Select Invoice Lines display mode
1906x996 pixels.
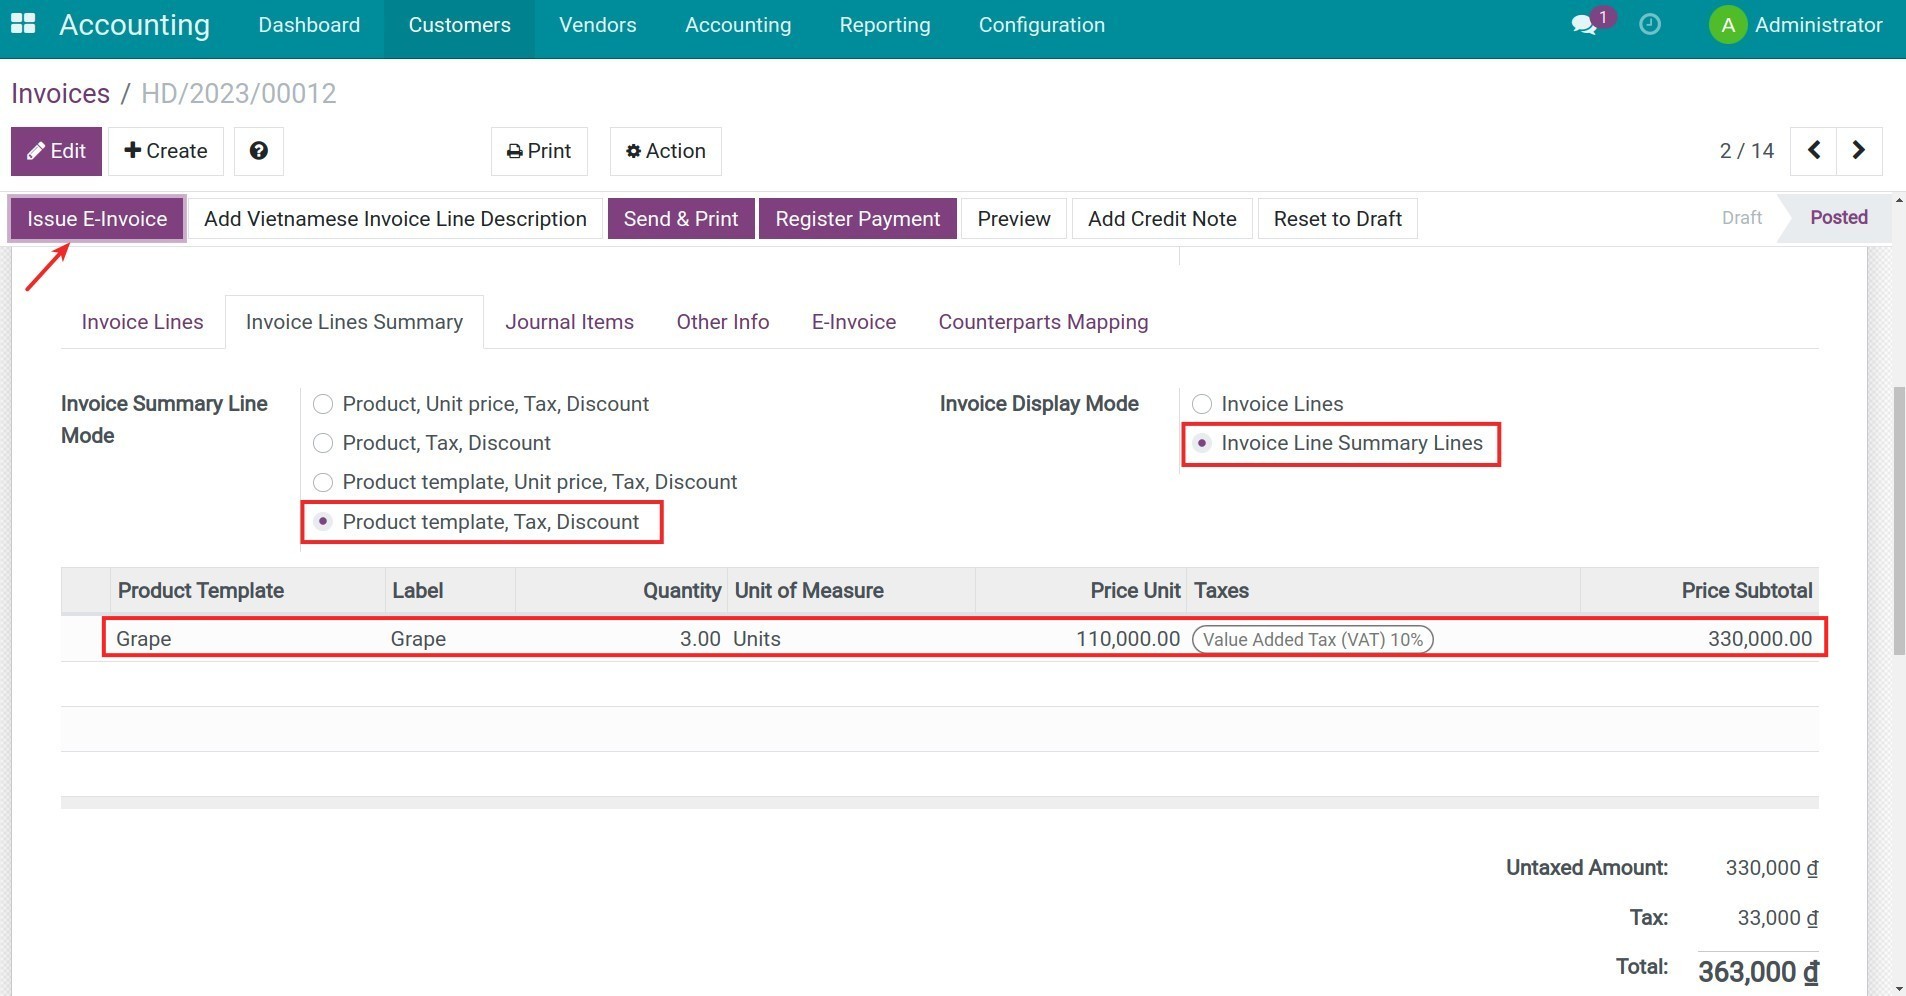point(1202,404)
